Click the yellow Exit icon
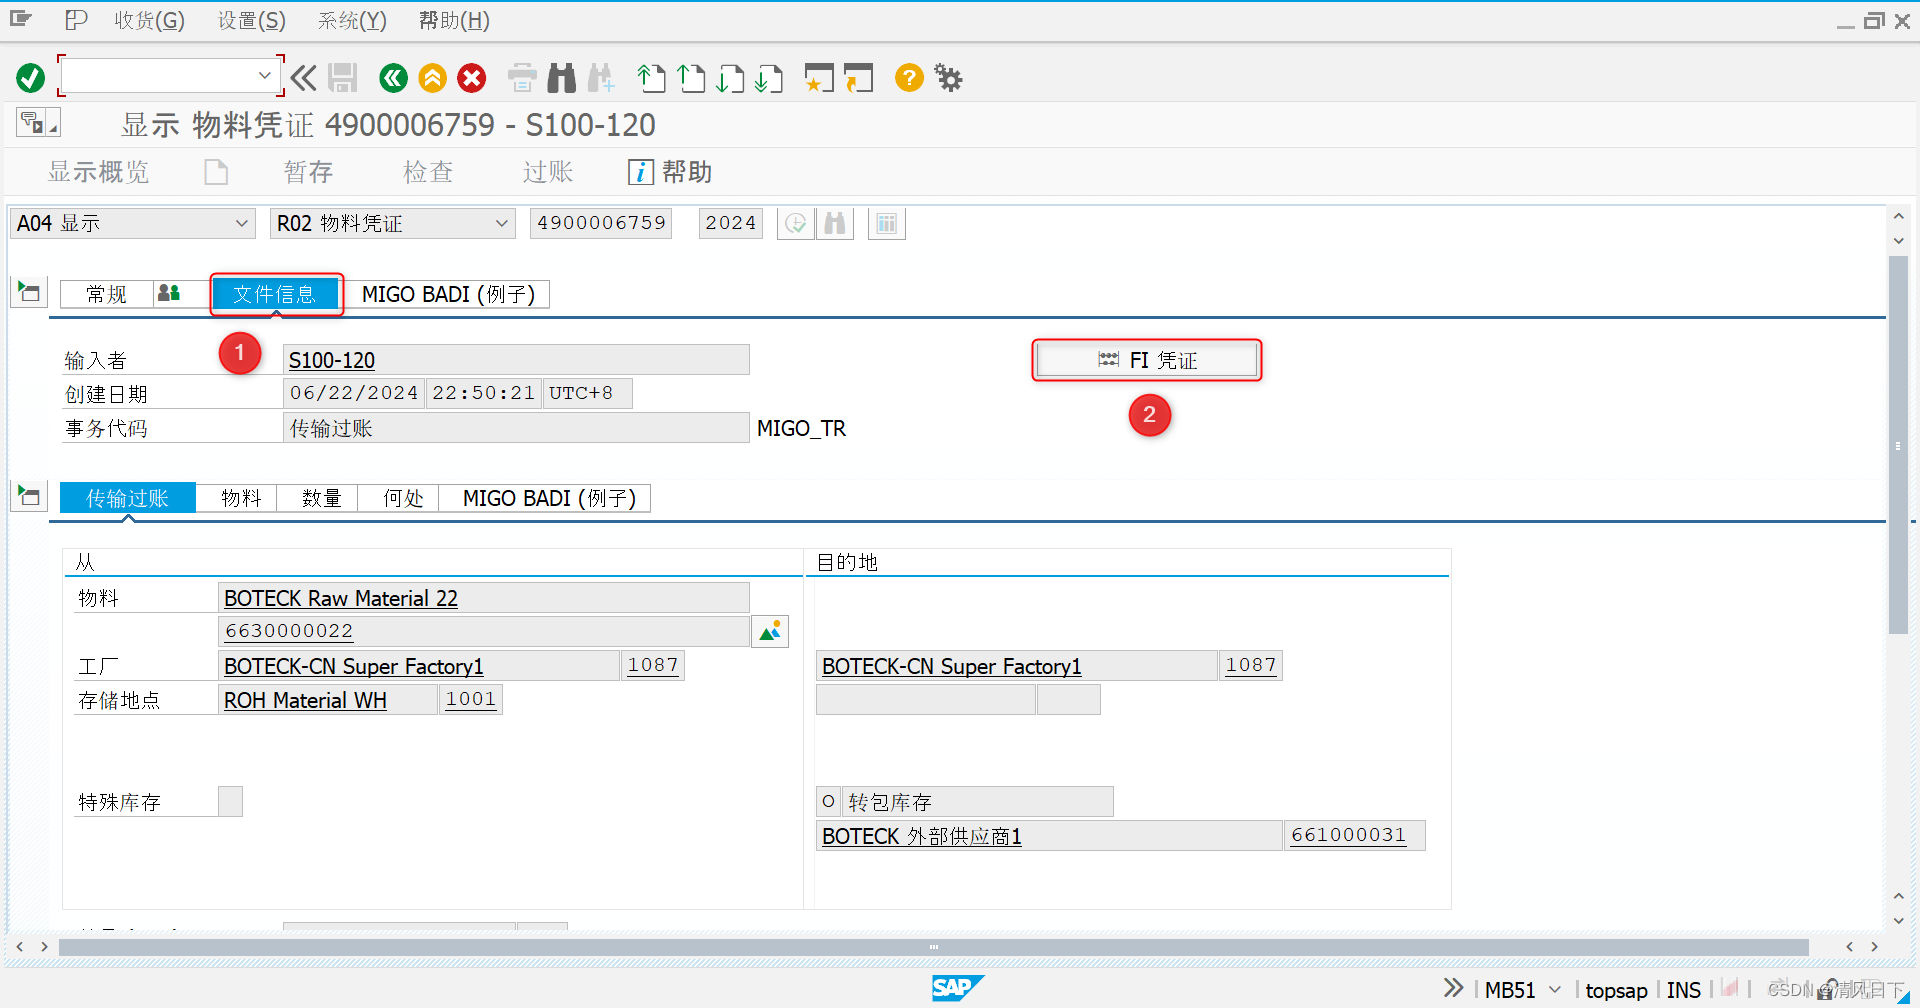Screen dimensions: 1920x1008 (x=433, y=77)
